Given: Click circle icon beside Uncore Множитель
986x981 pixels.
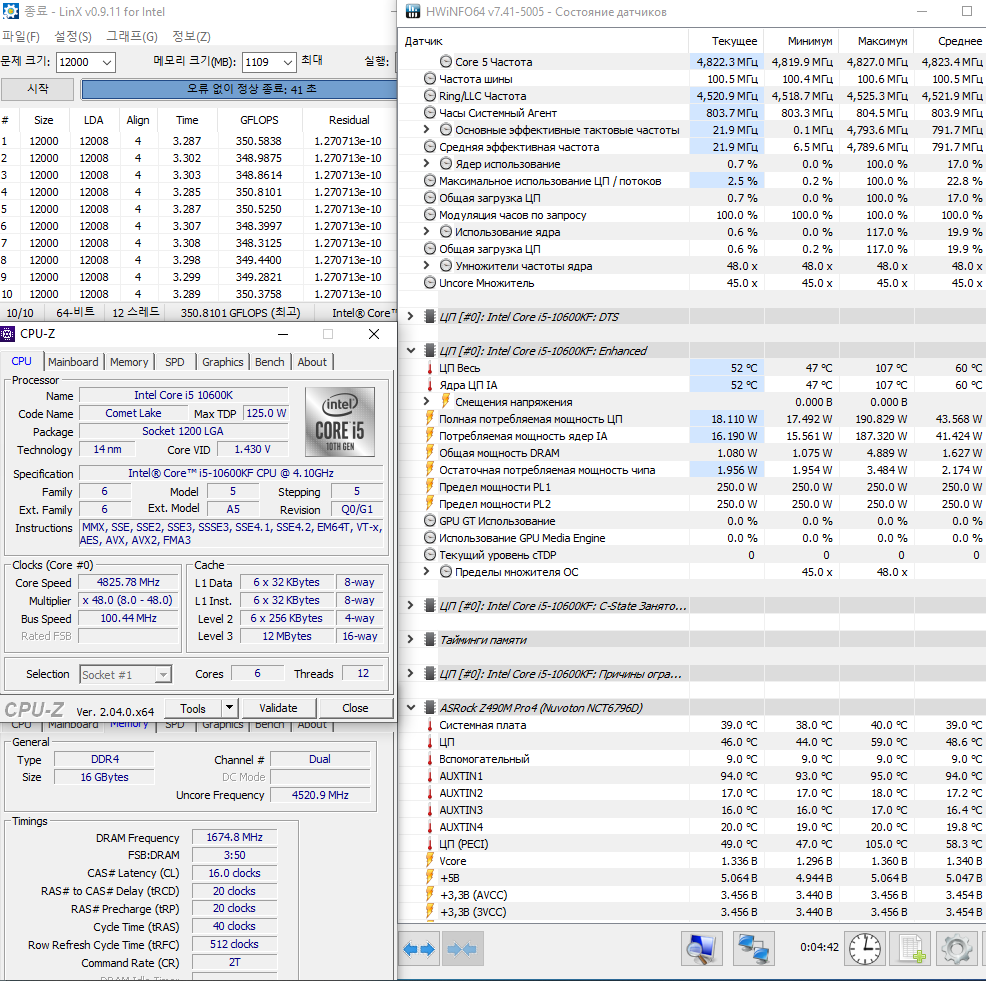Looking at the screenshot, I should [430, 282].
